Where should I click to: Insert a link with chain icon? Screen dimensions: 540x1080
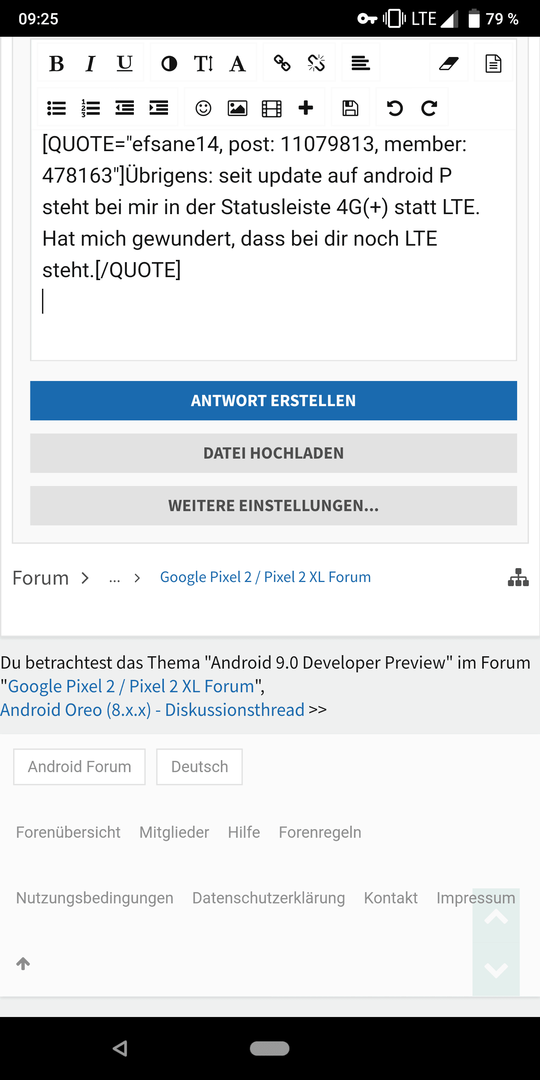click(x=282, y=64)
